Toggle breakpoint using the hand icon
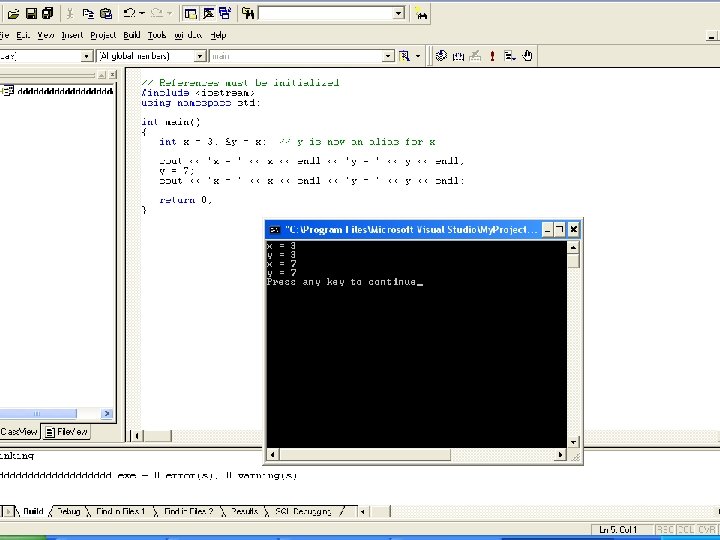 [x=528, y=56]
